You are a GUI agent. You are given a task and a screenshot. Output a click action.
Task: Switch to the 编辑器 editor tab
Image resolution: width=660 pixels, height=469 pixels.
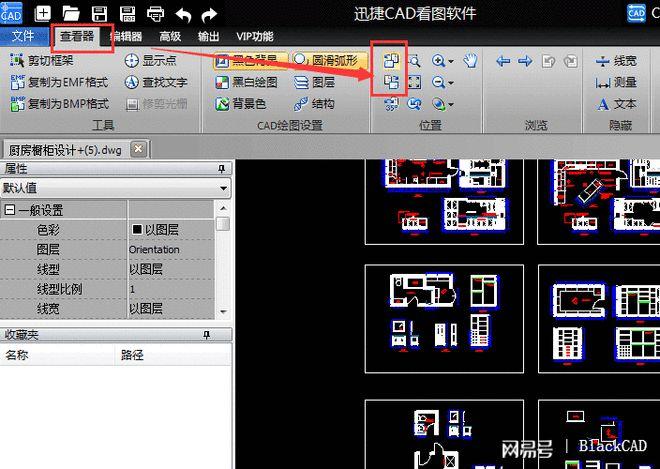click(x=126, y=37)
